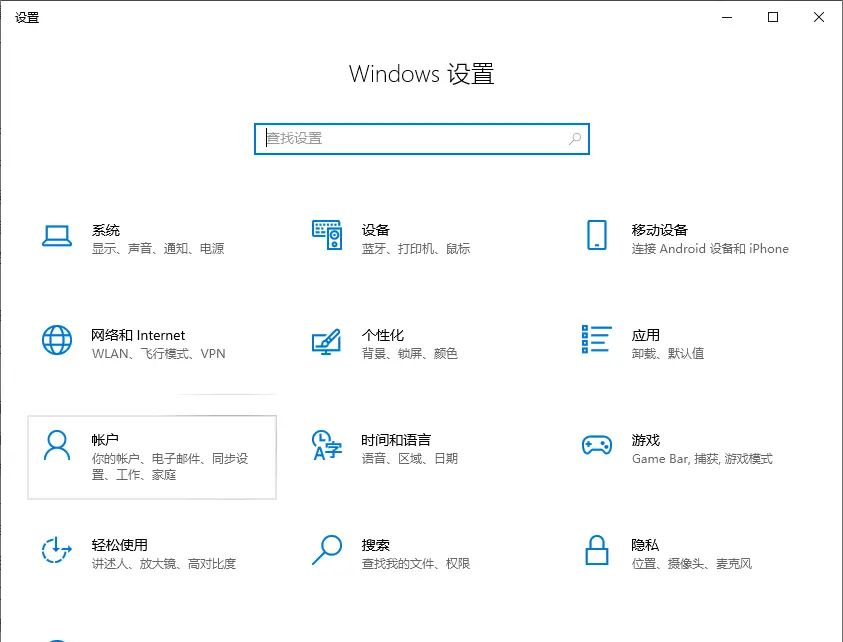
Task: Click the 时间和语言 clock and letter icon
Action: pyautogui.click(x=327, y=445)
